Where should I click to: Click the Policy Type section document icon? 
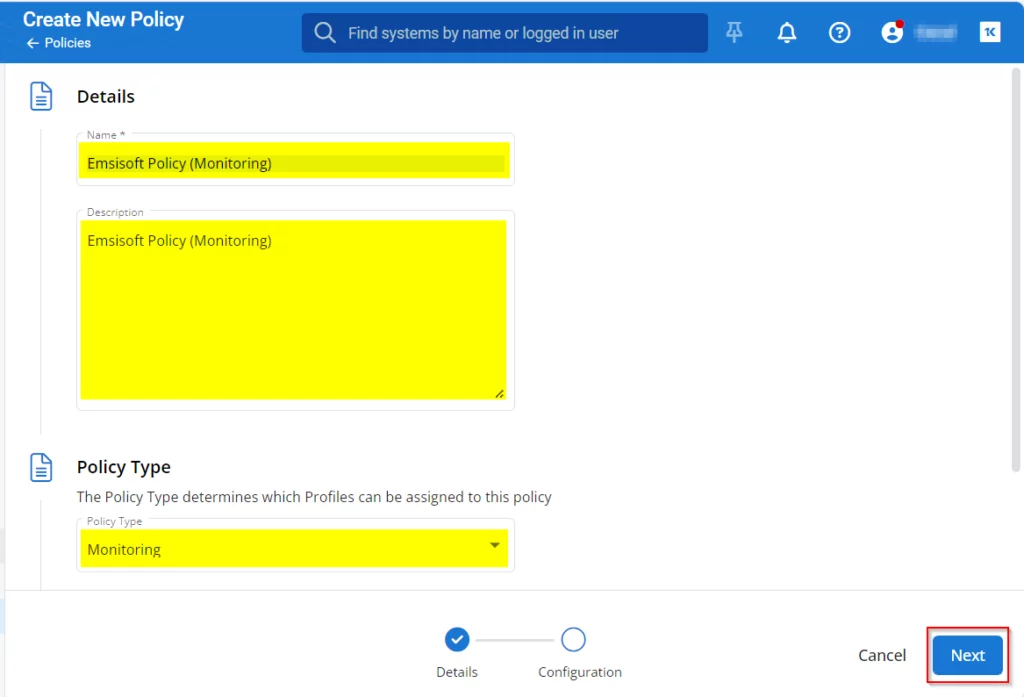pyautogui.click(x=41, y=467)
